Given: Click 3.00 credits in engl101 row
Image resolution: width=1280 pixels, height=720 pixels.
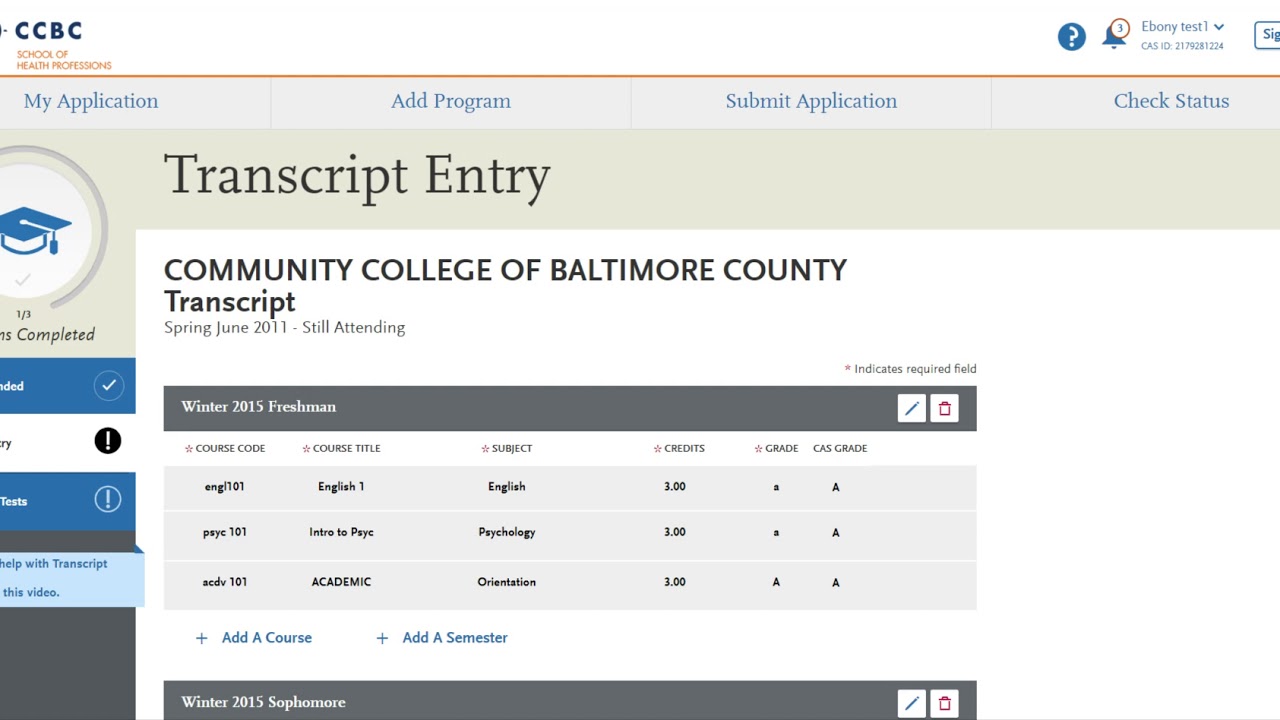Looking at the screenshot, I should 675,487.
